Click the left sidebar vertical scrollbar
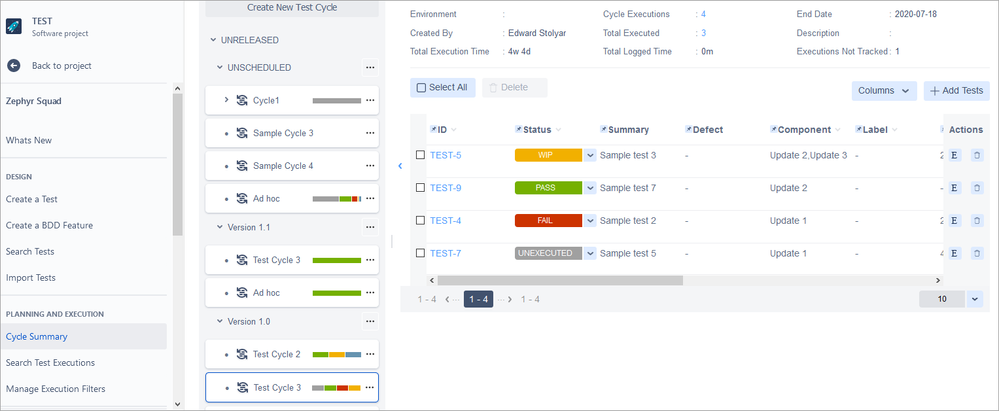The image size is (999, 411). (178, 164)
